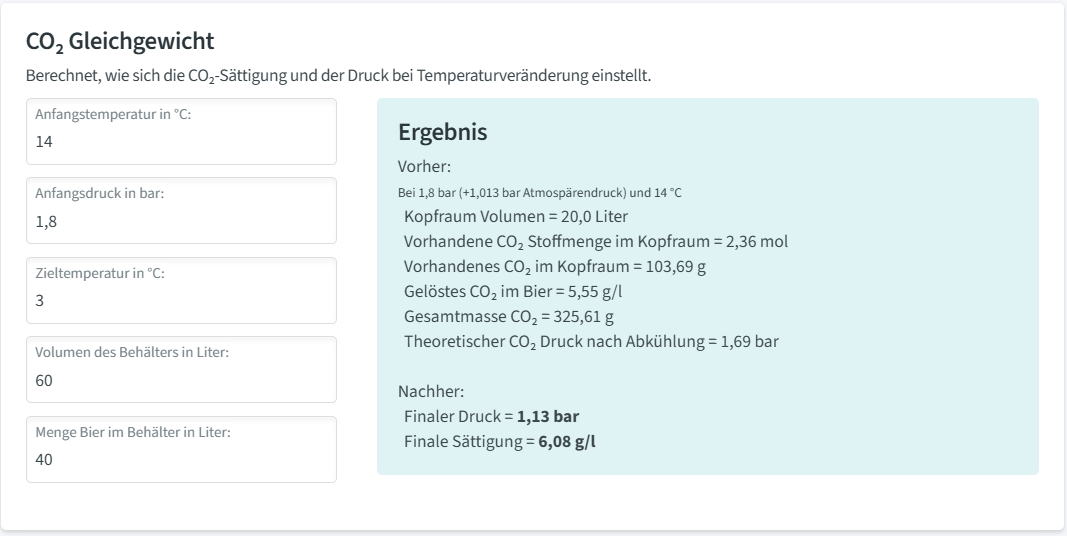Focus the Anfangsdruck in bar field
This screenshot has height=536, width=1067.
coord(181,221)
